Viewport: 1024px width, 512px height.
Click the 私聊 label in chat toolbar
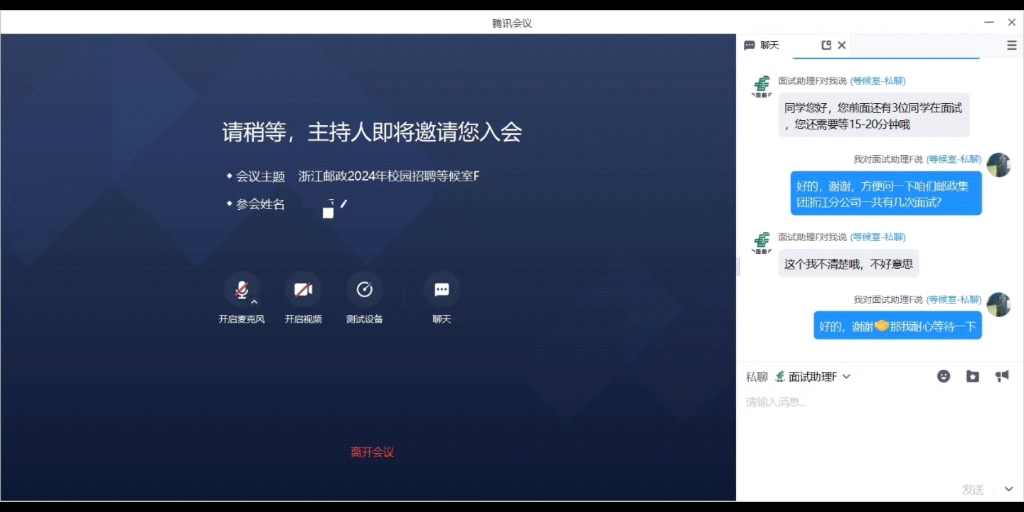757,377
